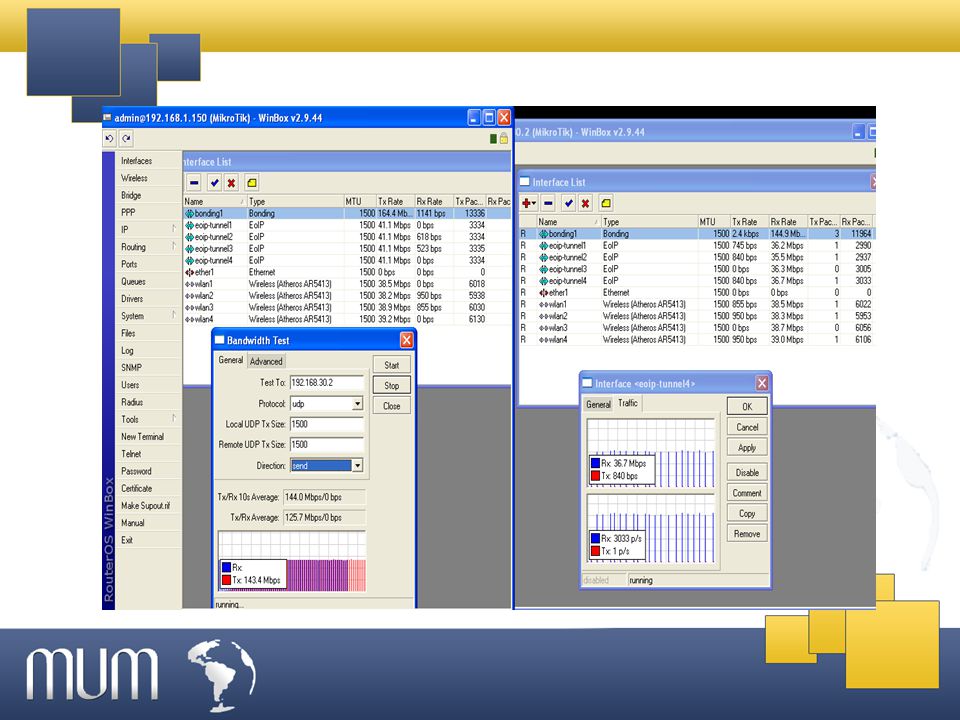Click the red X Disable icon in right Interface List
The width and height of the screenshot is (960, 720).
click(x=586, y=203)
